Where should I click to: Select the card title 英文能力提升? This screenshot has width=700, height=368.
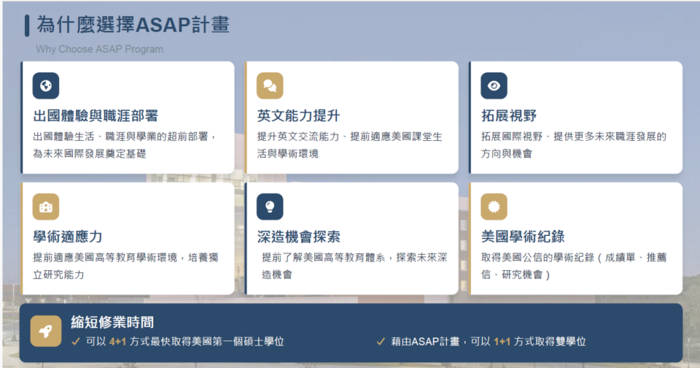298,116
